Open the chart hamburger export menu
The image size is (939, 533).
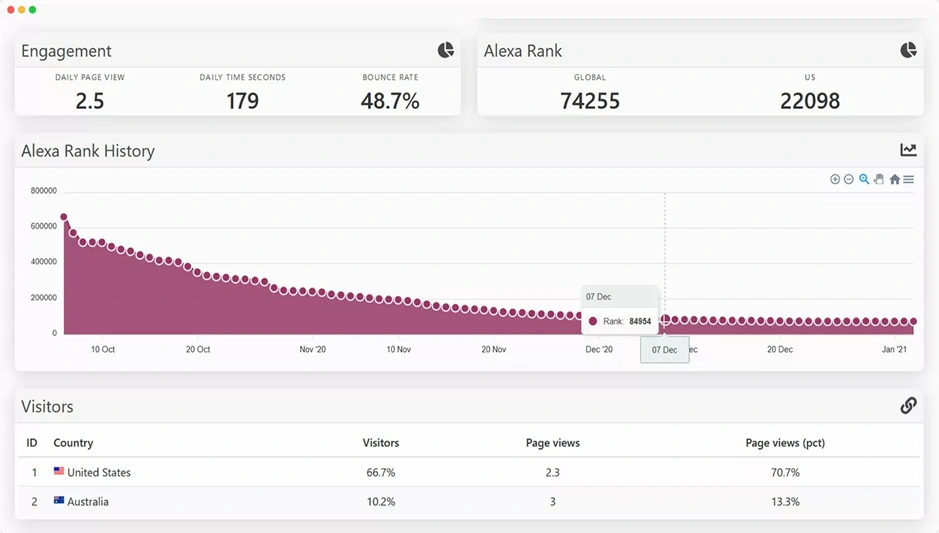click(x=909, y=180)
